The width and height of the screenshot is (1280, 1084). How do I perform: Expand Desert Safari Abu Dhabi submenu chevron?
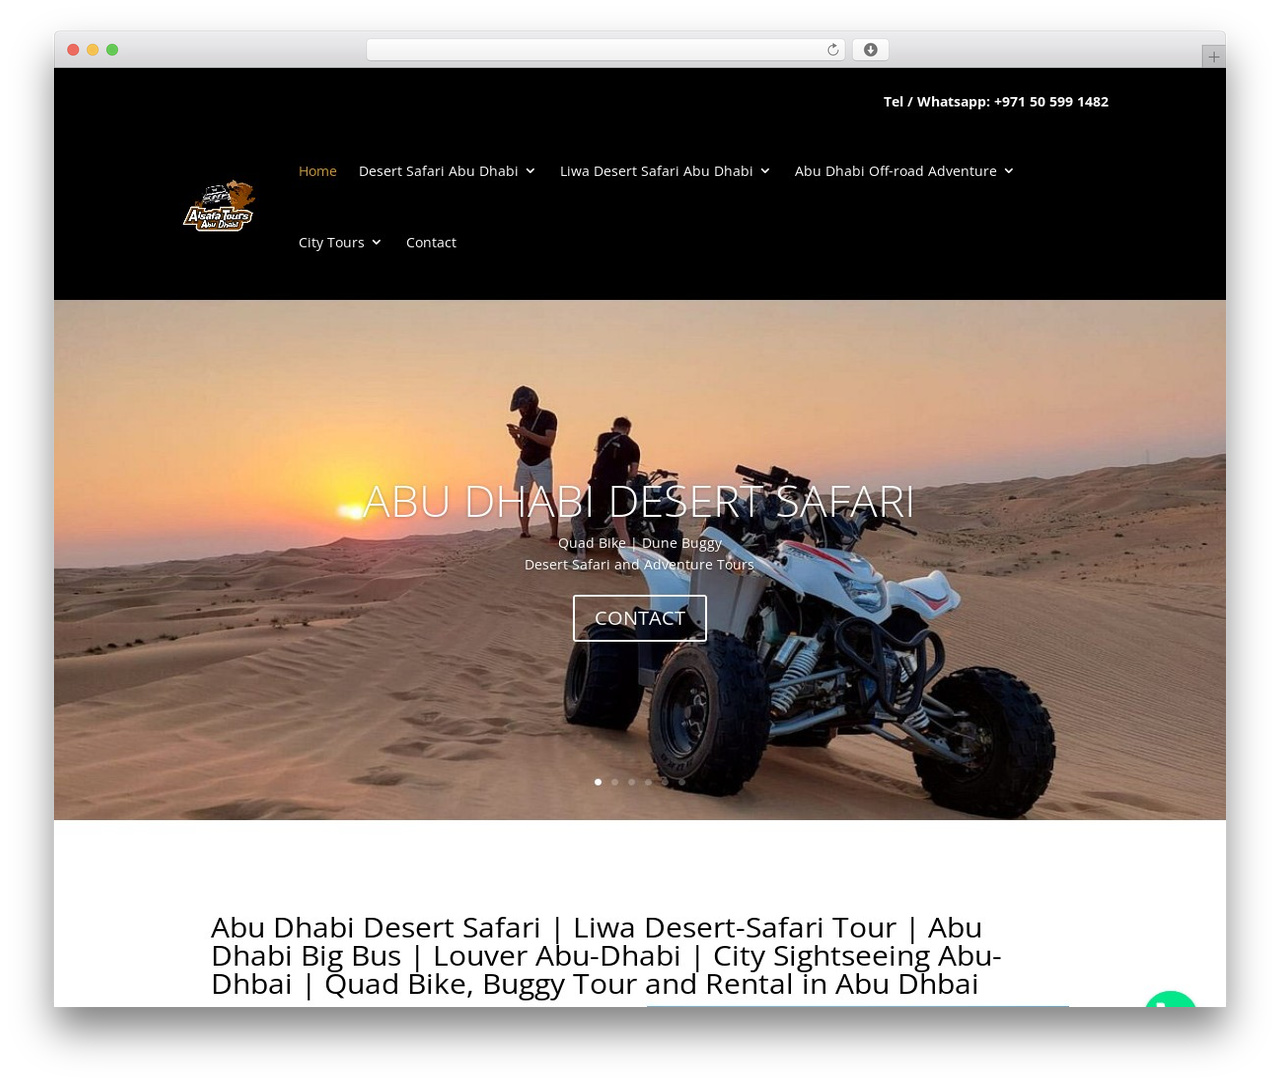click(530, 171)
